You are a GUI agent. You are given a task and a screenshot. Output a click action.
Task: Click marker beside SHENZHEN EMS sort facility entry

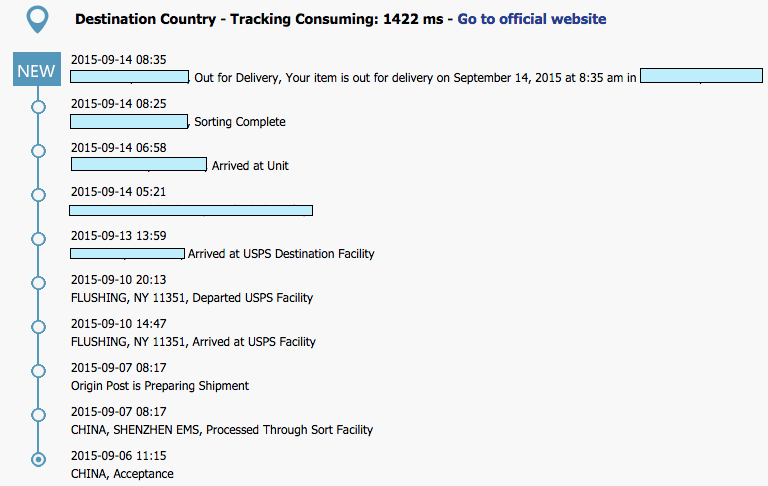pyautogui.click(x=38, y=414)
